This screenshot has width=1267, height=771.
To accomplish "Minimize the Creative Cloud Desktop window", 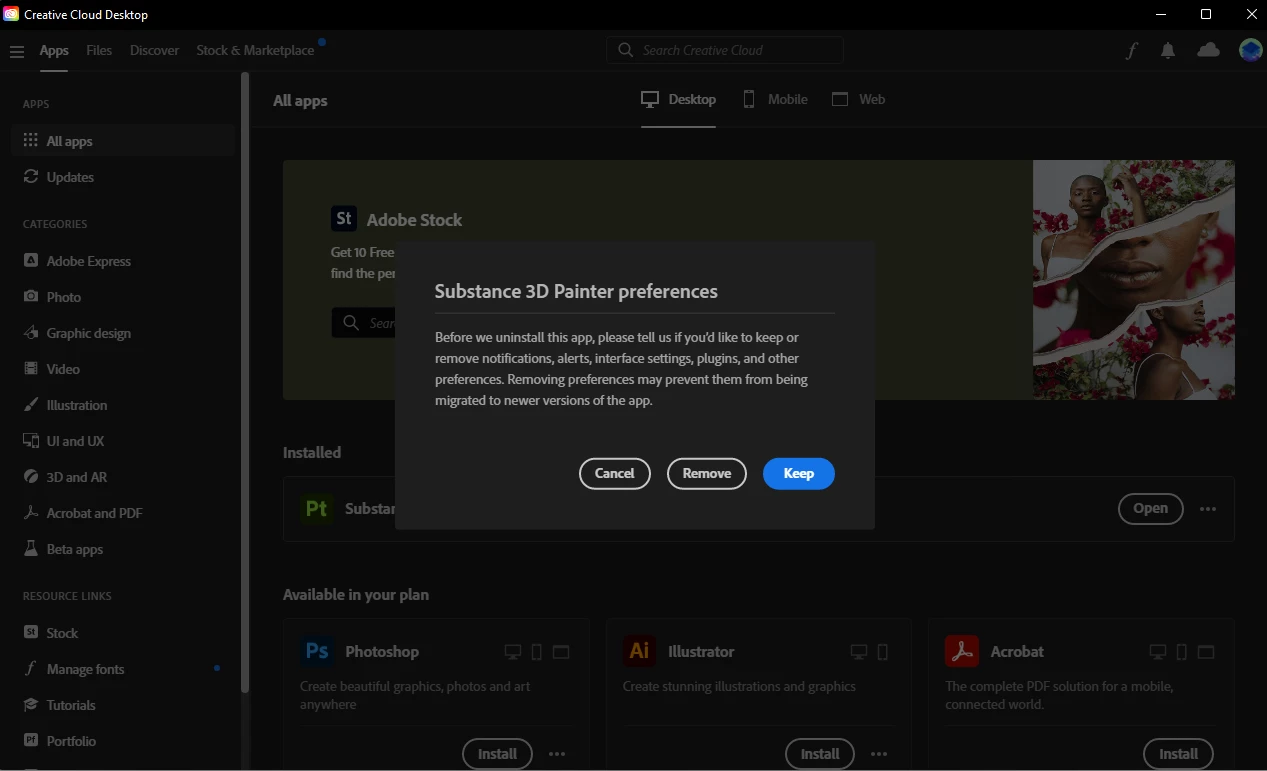I will [x=1160, y=14].
